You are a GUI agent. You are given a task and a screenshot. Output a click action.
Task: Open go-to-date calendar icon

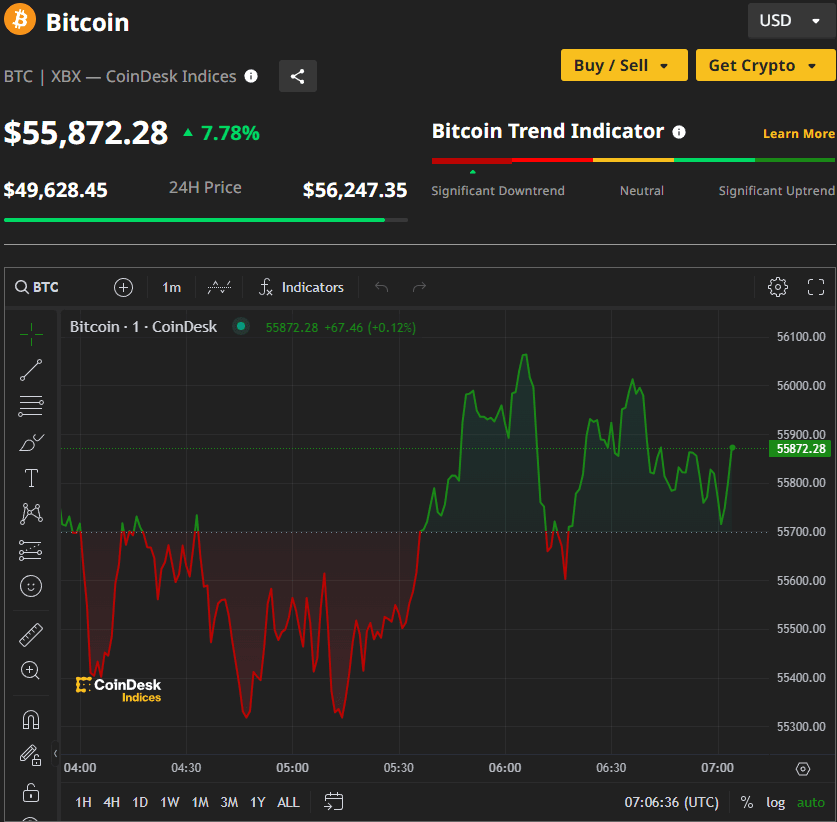[334, 802]
